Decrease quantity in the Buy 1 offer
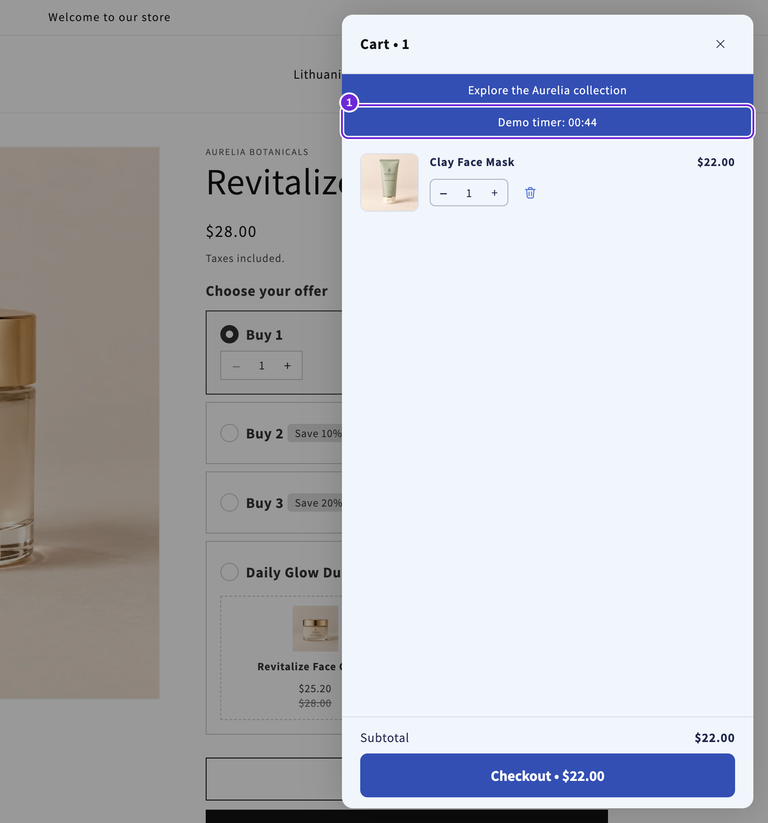 click(x=236, y=366)
